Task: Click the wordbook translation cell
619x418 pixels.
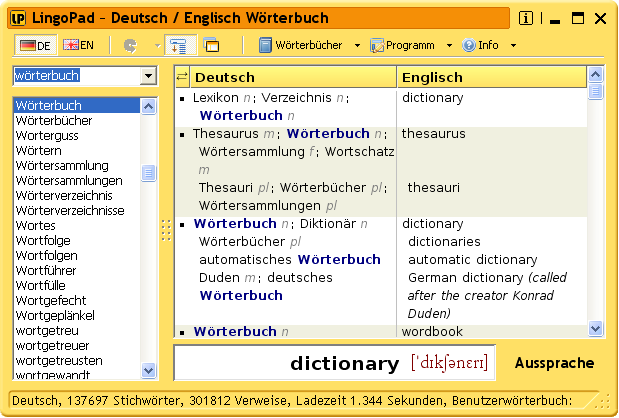Action: click(432, 331)
